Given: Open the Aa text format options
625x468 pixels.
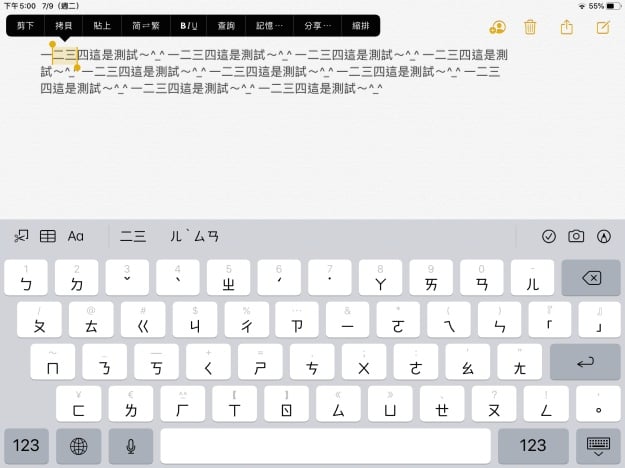Looking at the screenshot, I should (76, 236).
